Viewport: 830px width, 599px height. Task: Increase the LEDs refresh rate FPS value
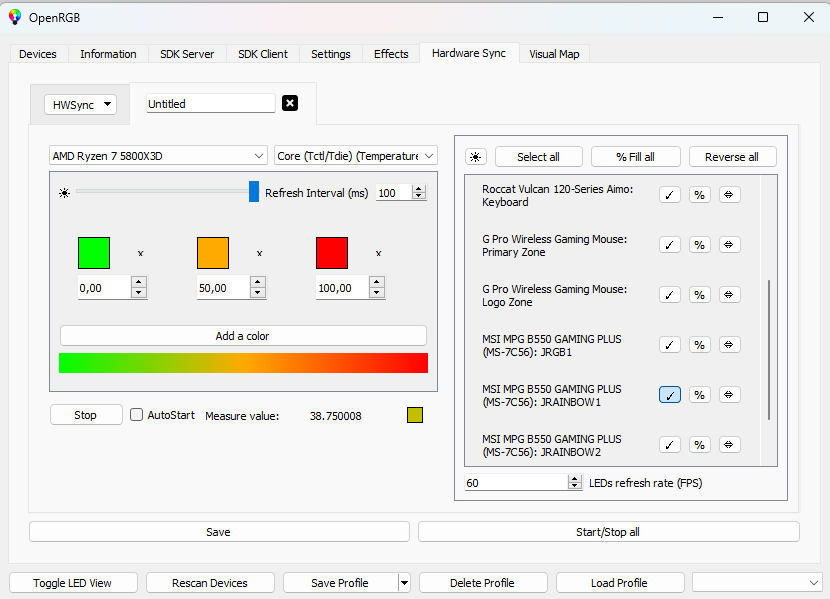tap(574, 479)
